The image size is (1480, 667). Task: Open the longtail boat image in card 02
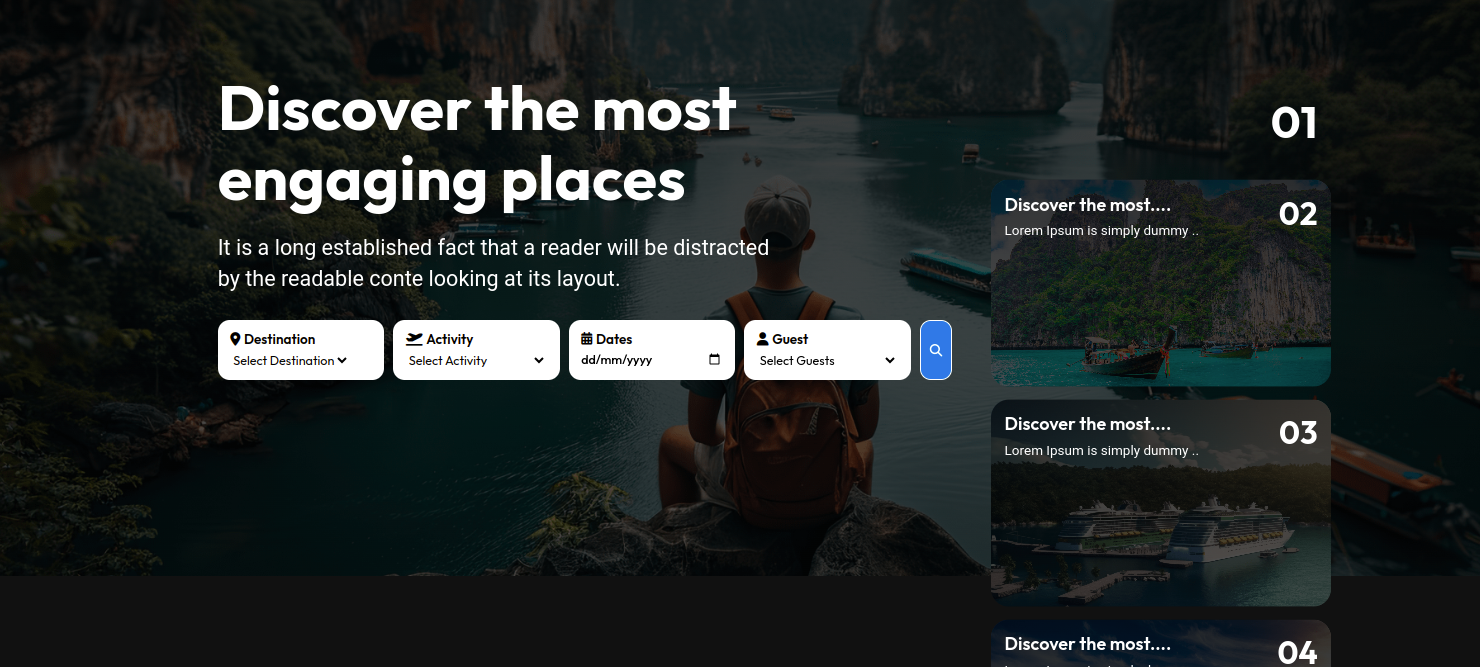(x=1130, y=355)
